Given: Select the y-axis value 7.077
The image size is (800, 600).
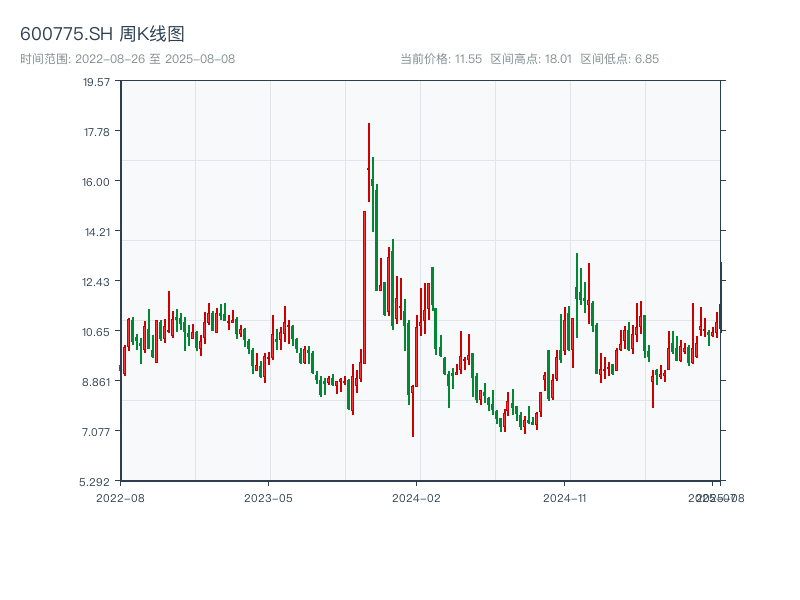Looking at the screenshot, I should (96, 432).
